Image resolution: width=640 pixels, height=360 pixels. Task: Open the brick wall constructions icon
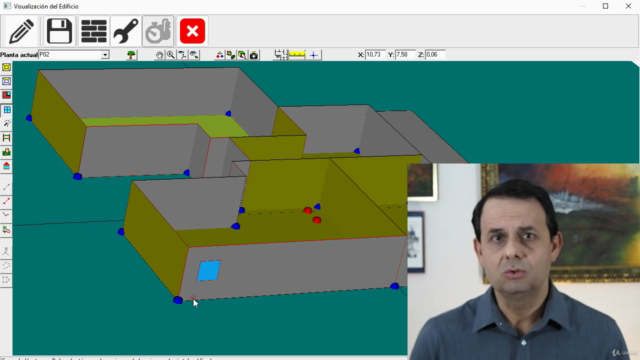pyautogui.click(x=93, y=31)
